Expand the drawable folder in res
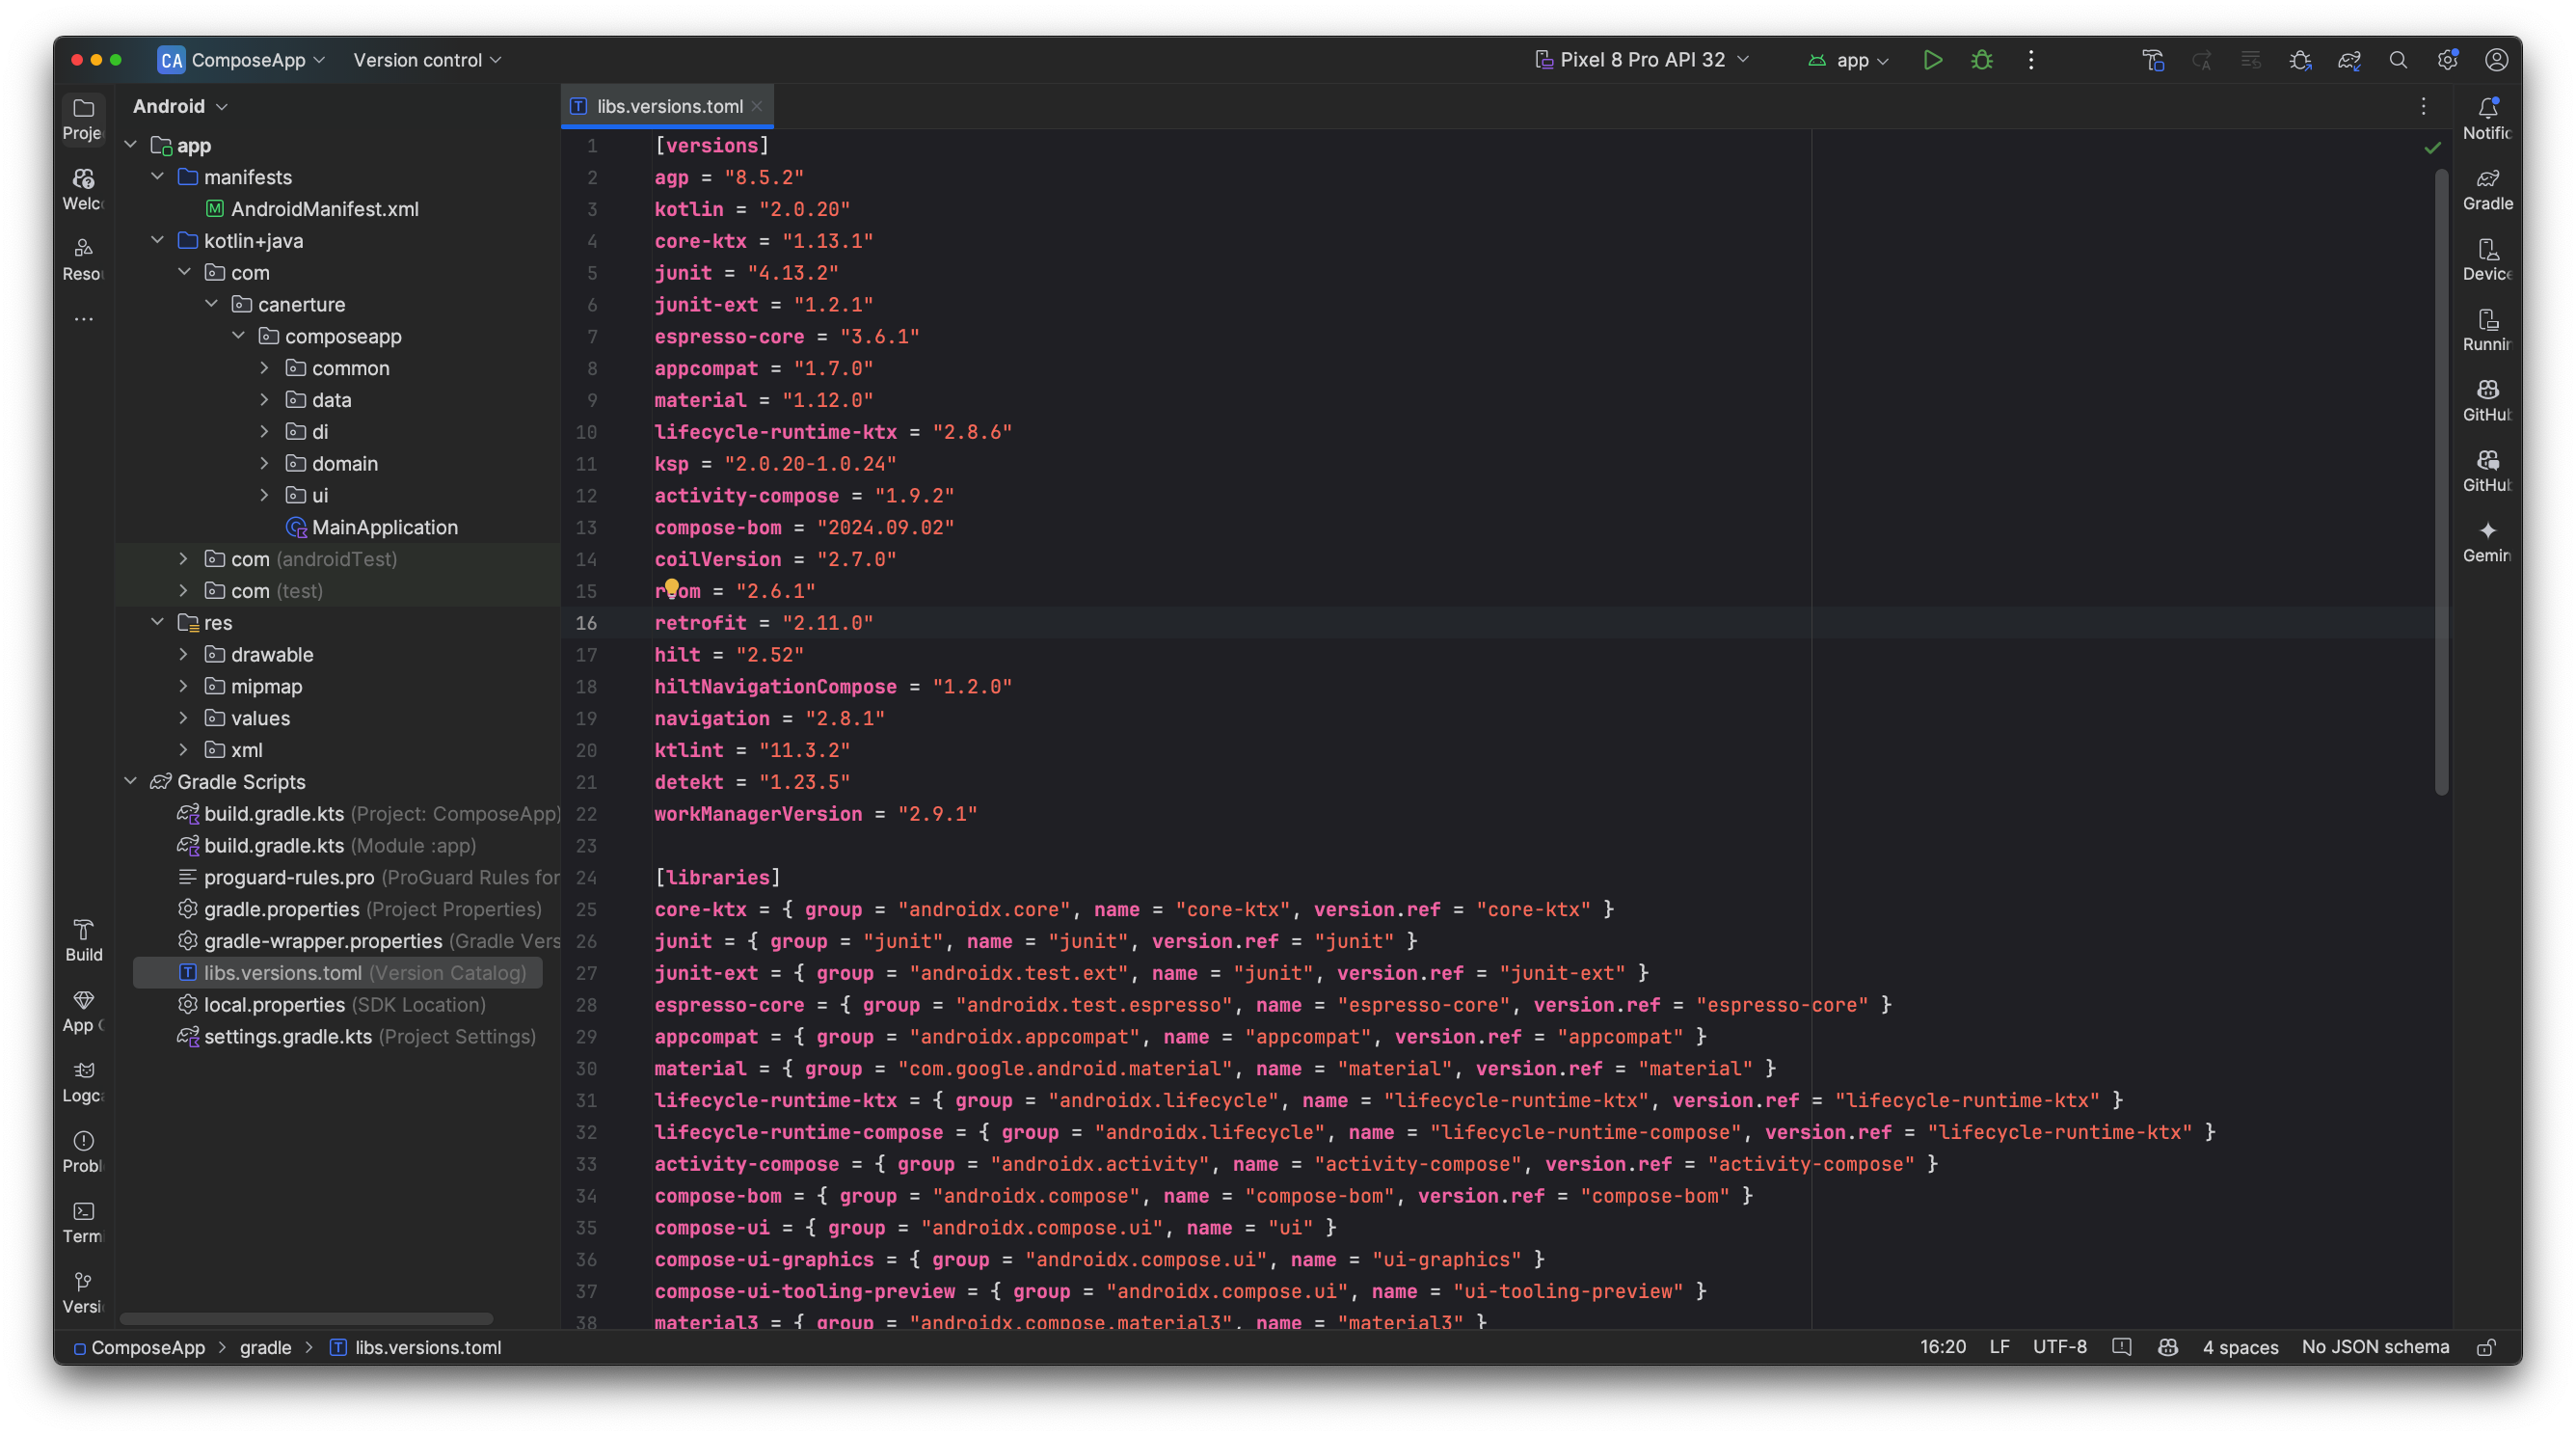2576x1436 pixels. tap(183, 654)
